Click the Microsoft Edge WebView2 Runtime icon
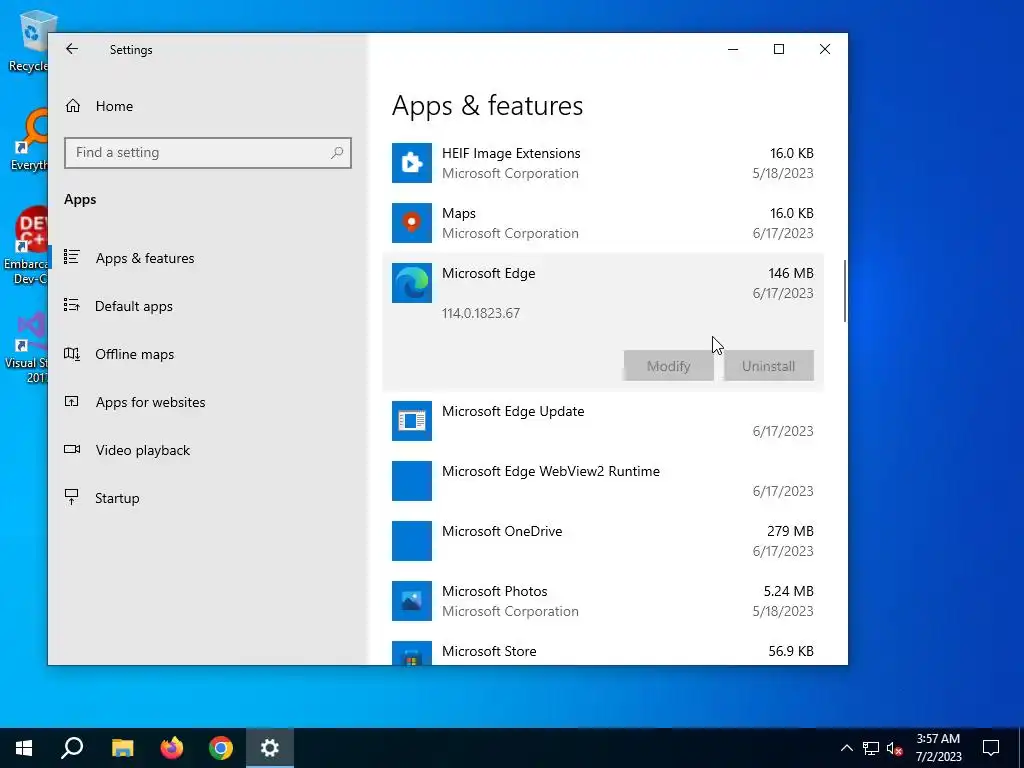The height and width of the screenshot is (768, 1024). click(411, 481)
